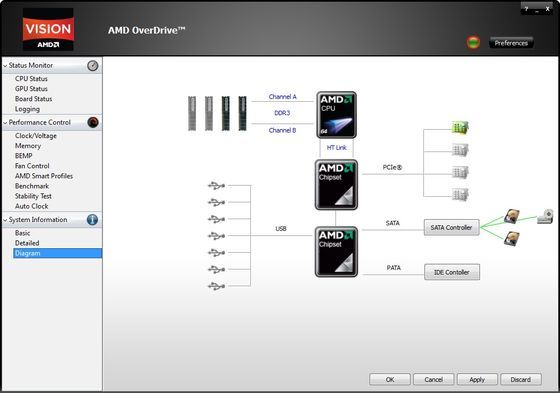Click the third USB port icon
This screenshot has height=393, width=560.
click(x=216, y=219)
